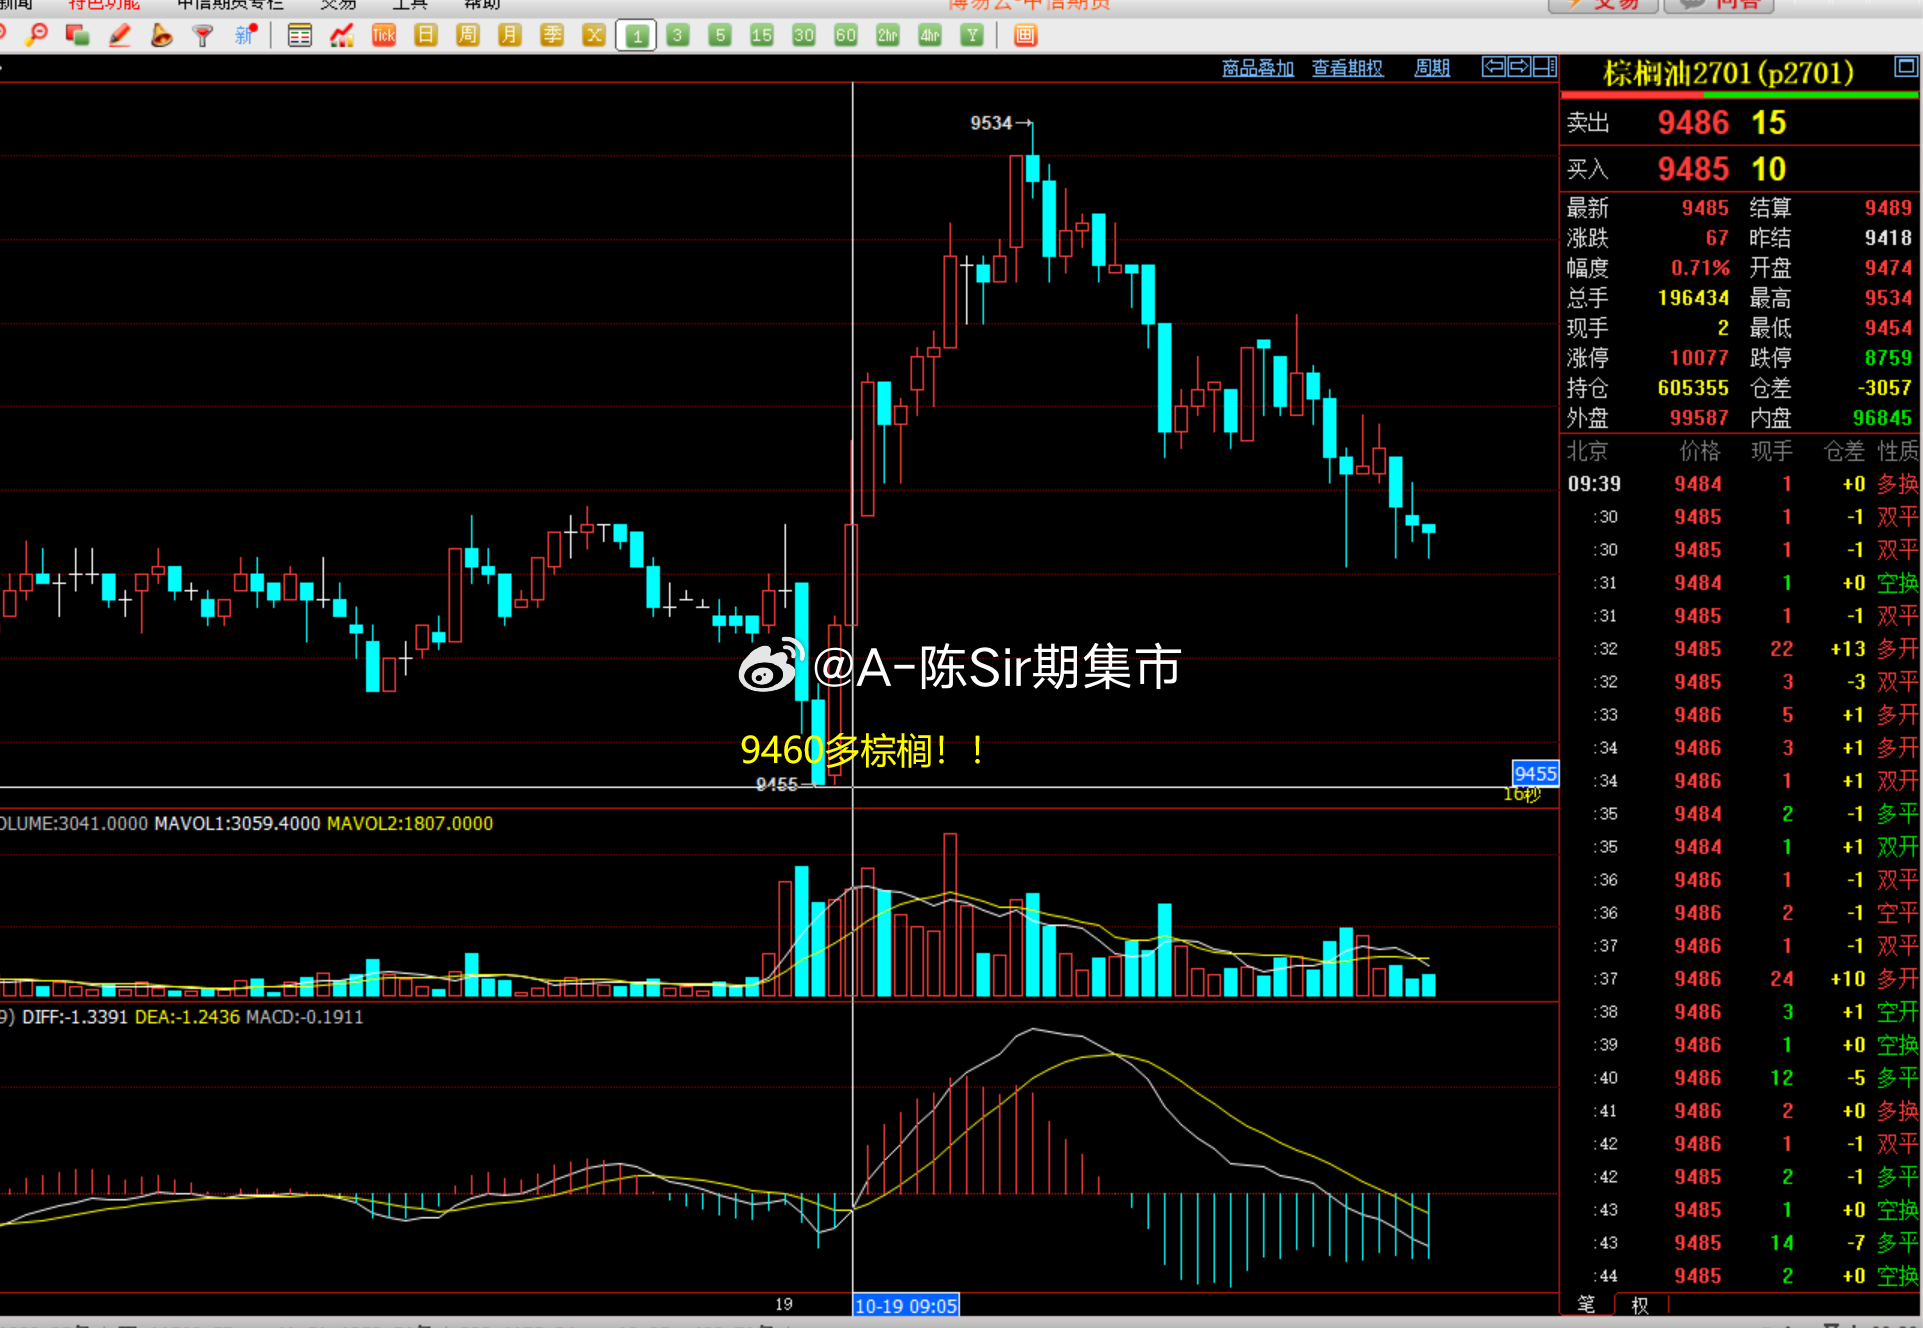Click the 9455 price axis label

1535,773
